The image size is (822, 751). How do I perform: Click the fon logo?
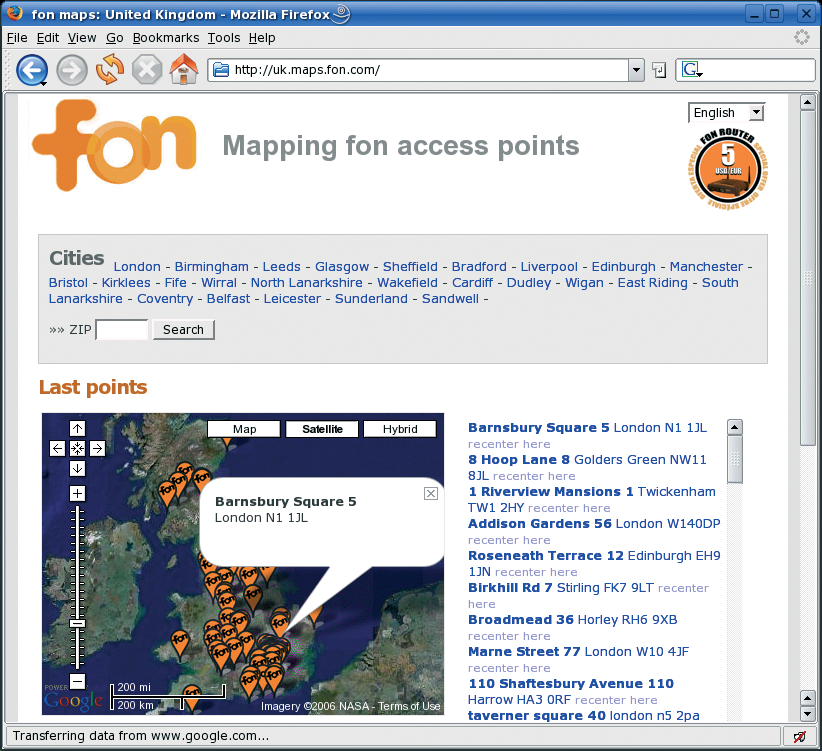click(x=114, y=145)
